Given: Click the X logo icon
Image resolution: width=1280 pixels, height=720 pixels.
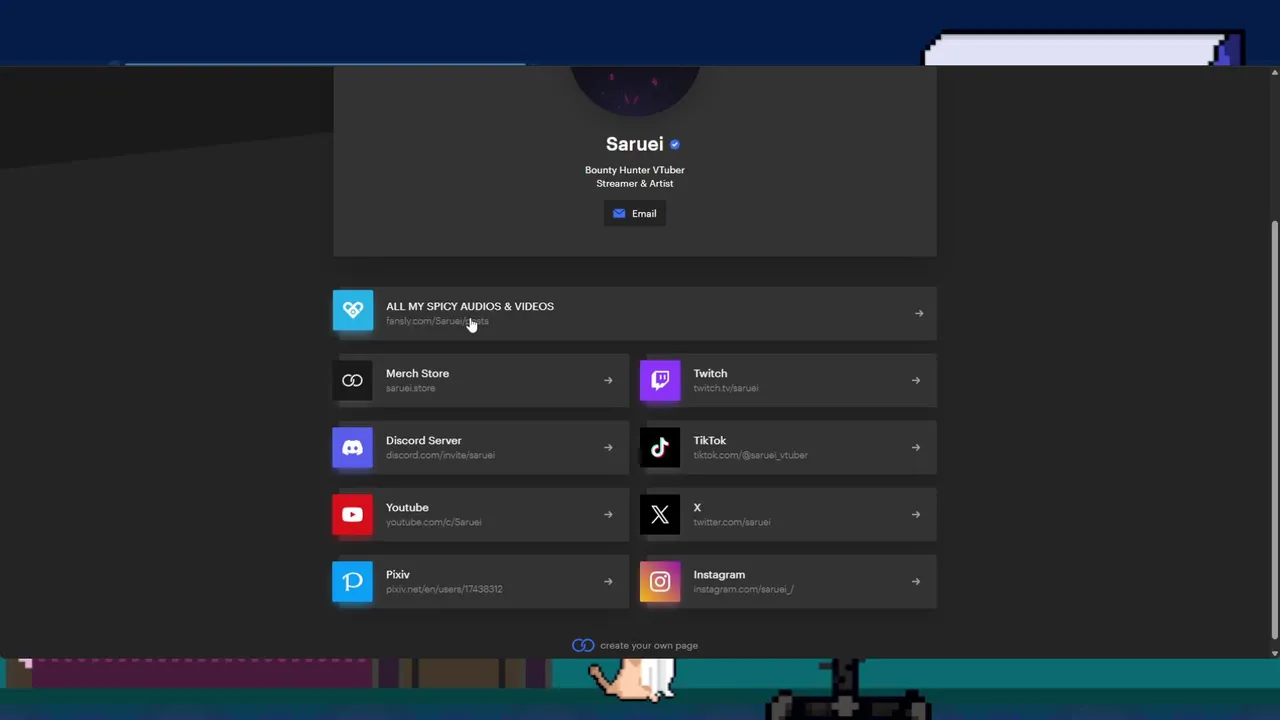Looking at the screenshot, I should click(x=660, y=514).
